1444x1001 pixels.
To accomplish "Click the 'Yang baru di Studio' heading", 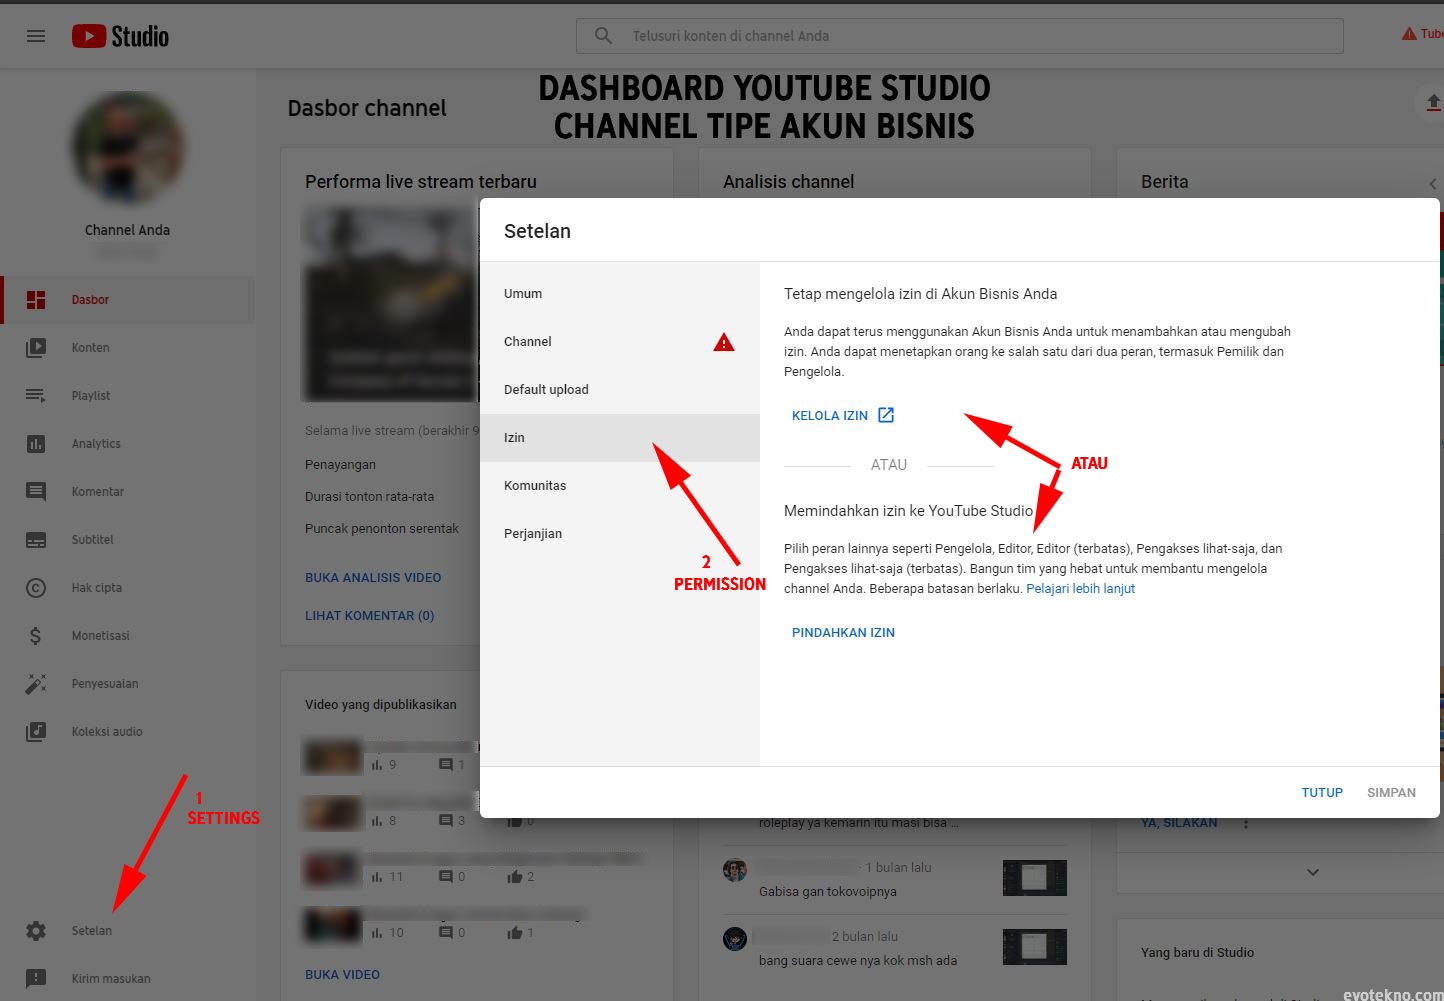I will click(1197, 953).
